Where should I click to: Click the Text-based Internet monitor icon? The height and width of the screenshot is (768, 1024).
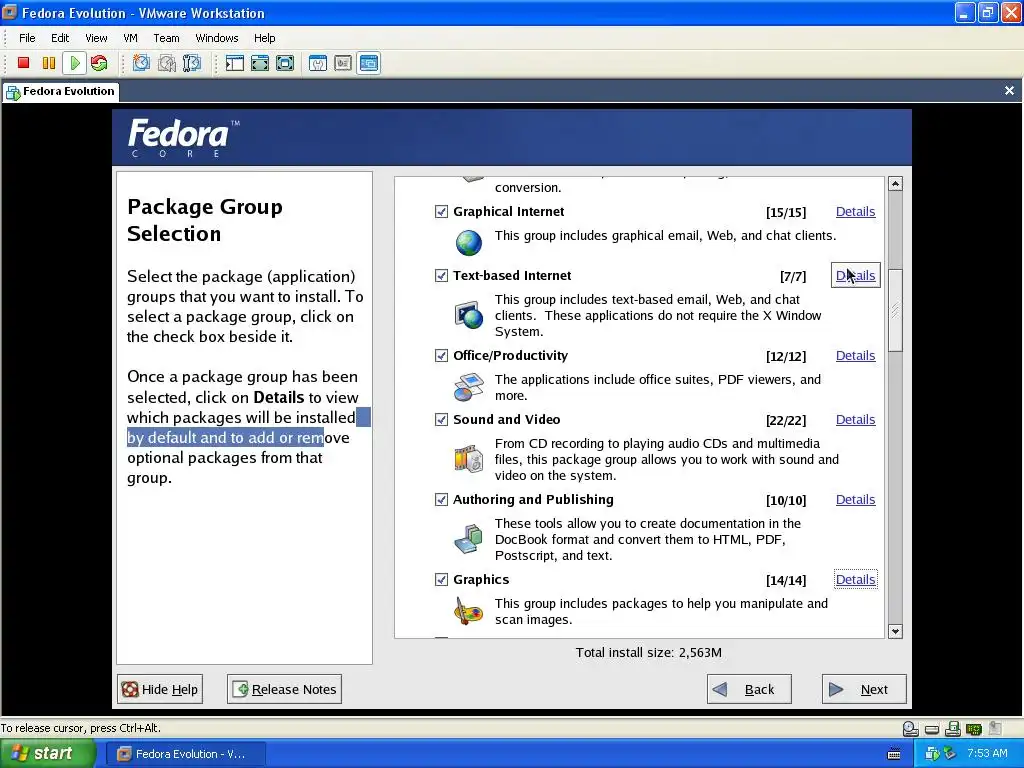(469, 315)
